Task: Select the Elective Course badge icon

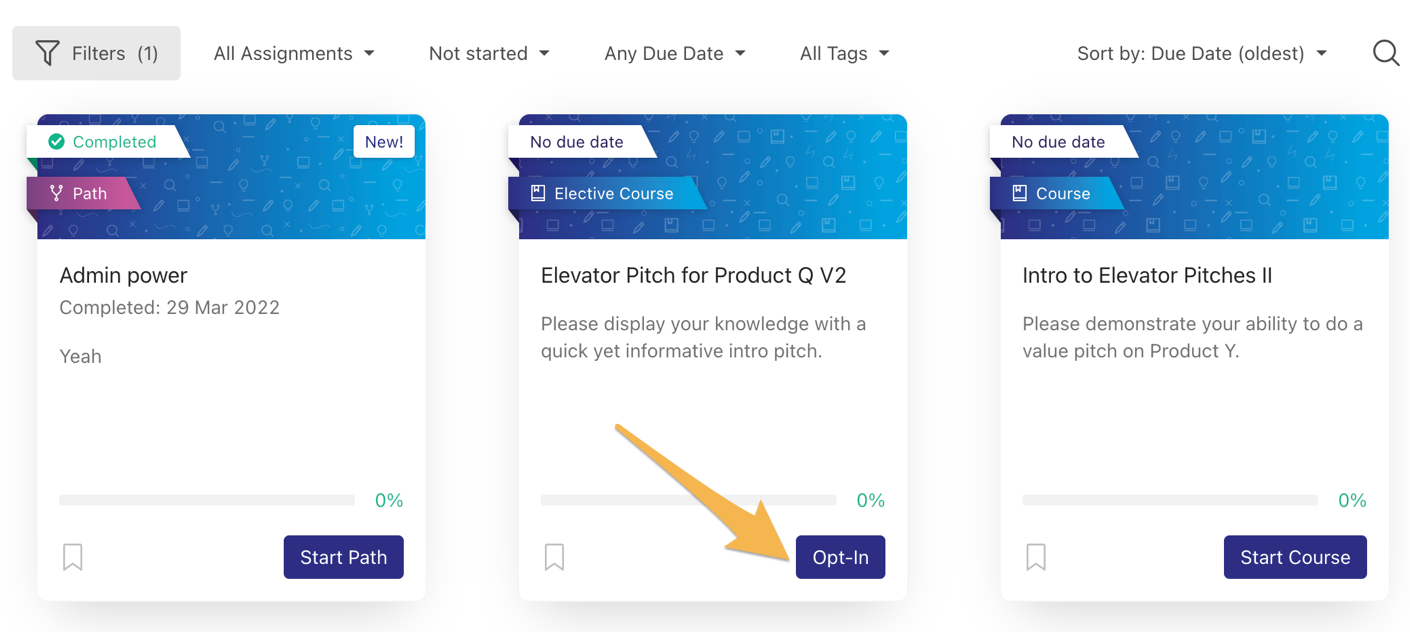Action: [537, 193]
